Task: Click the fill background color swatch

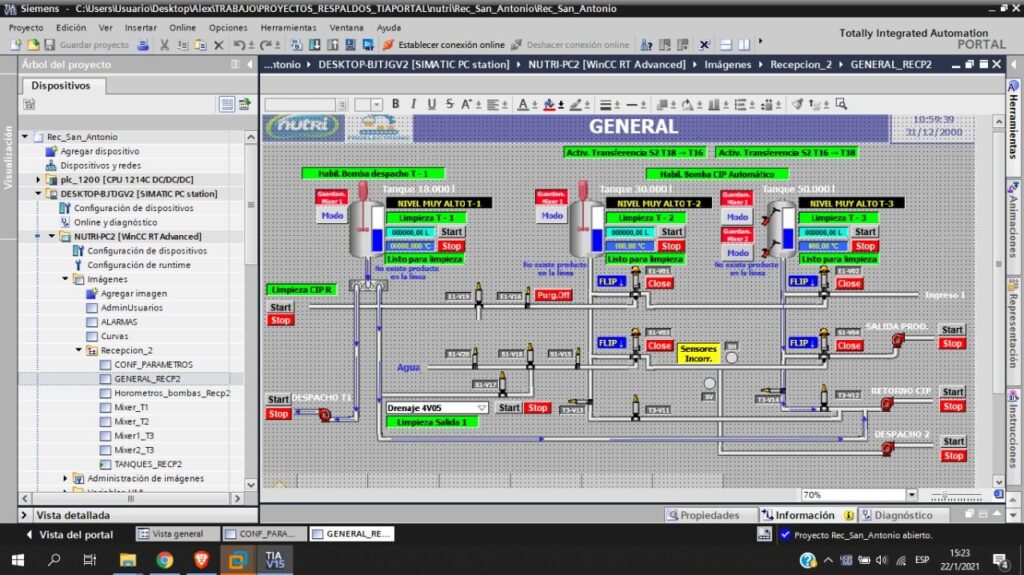Action: [x=549, y=105]
